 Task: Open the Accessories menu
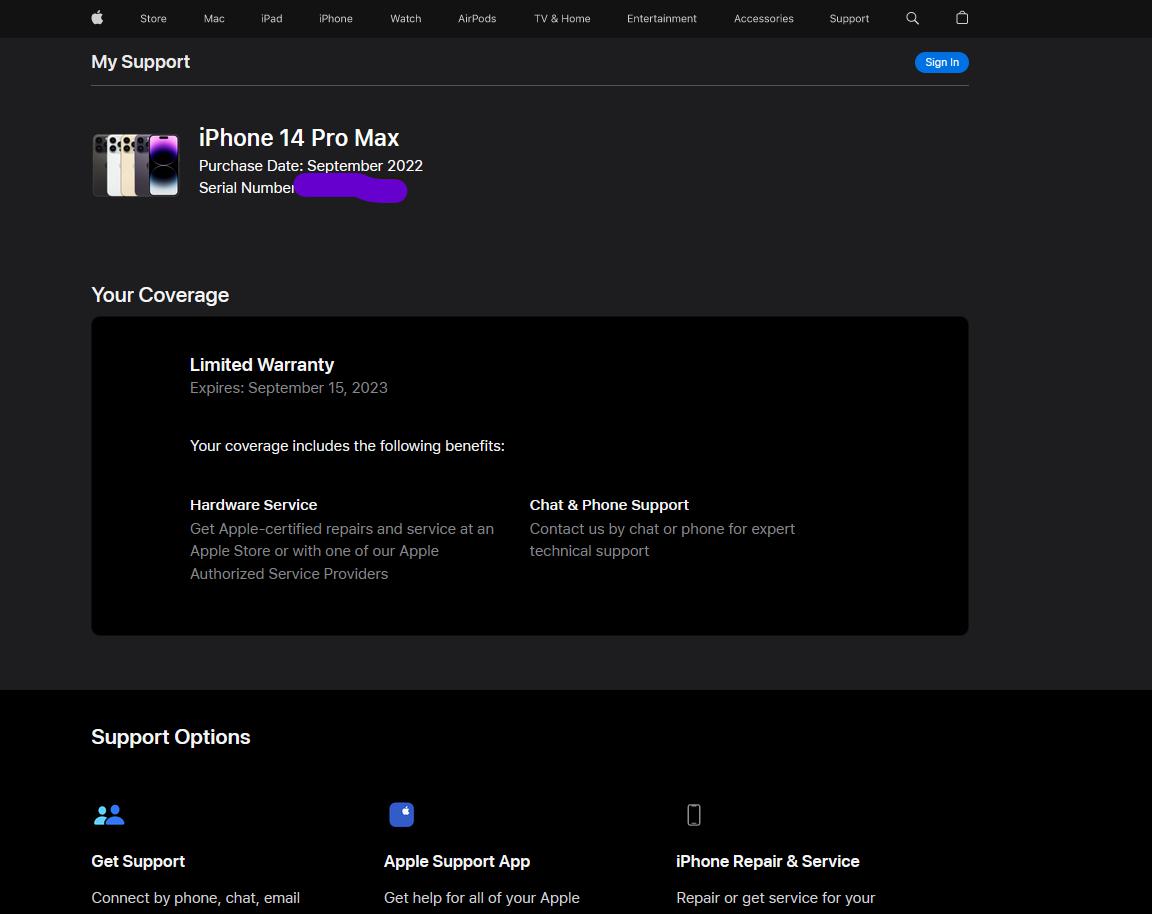(763, 18)
